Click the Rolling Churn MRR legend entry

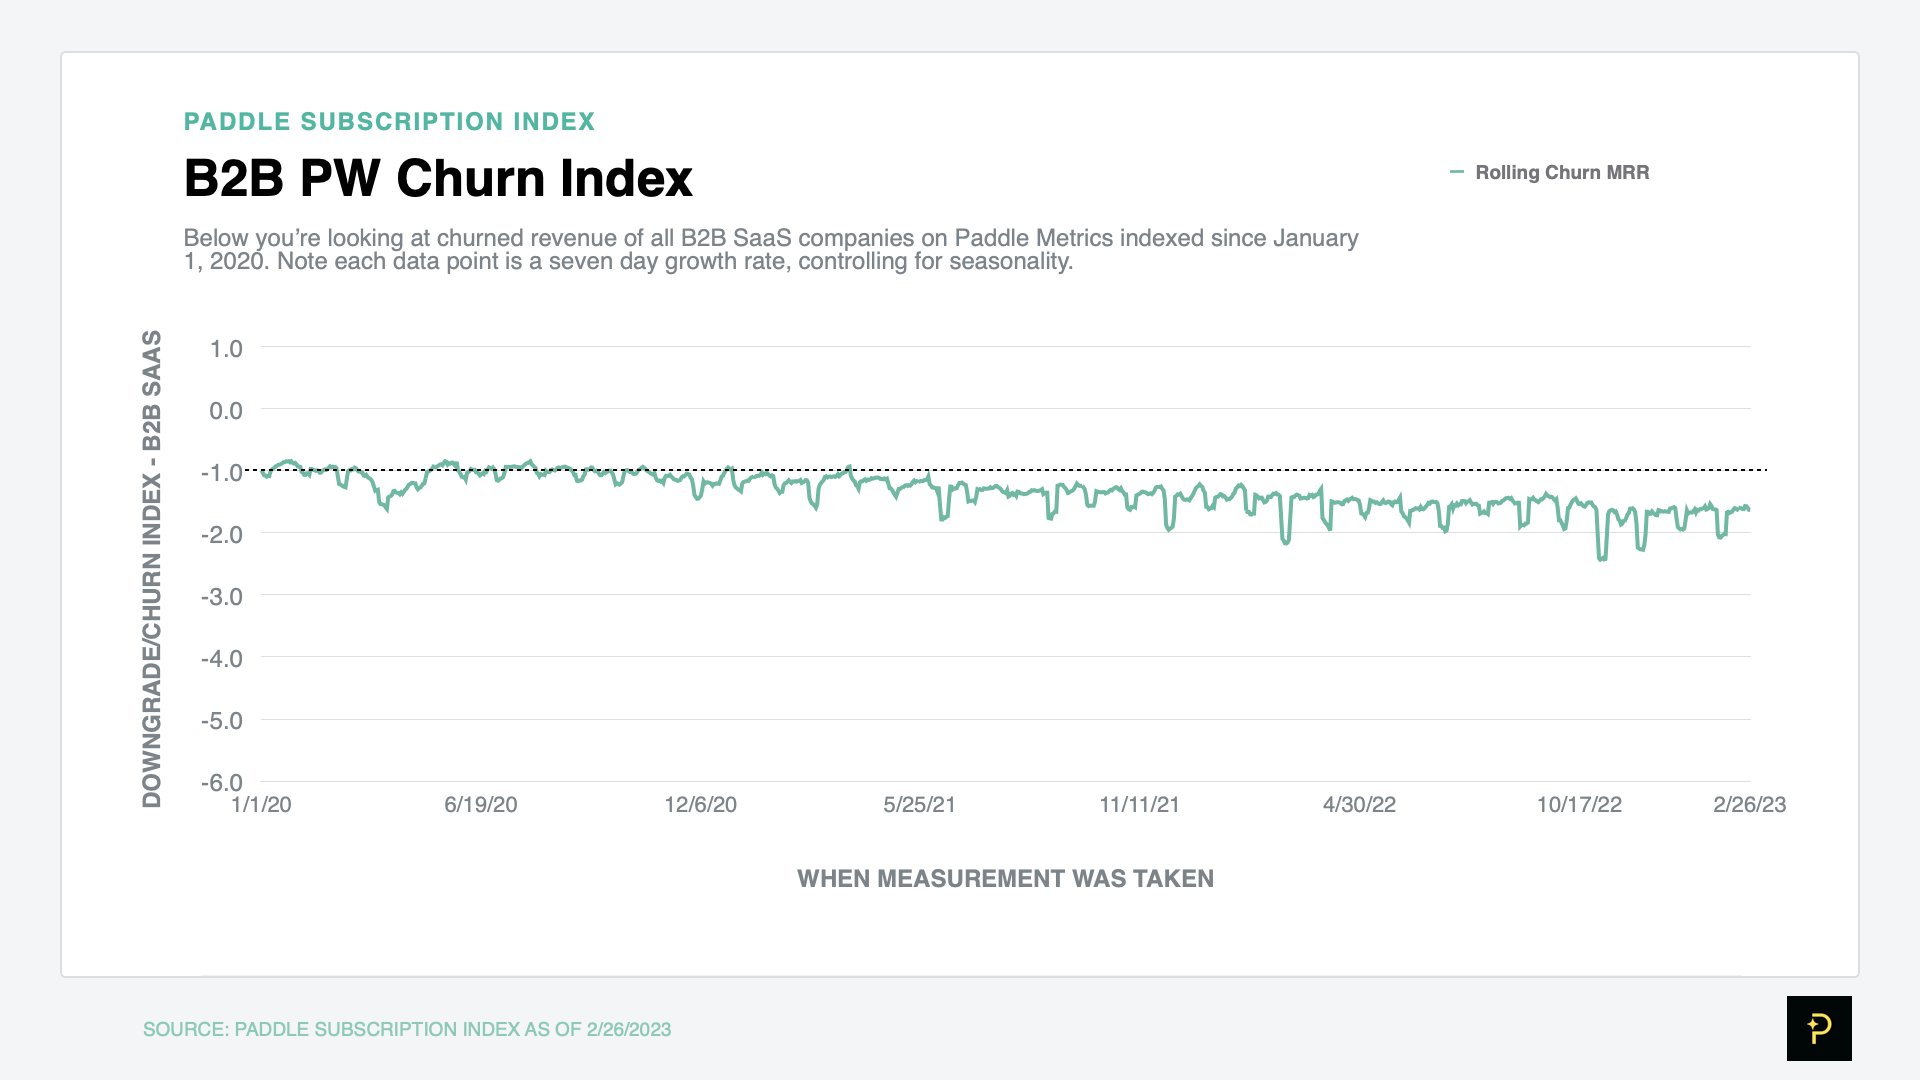point(1549,172)
